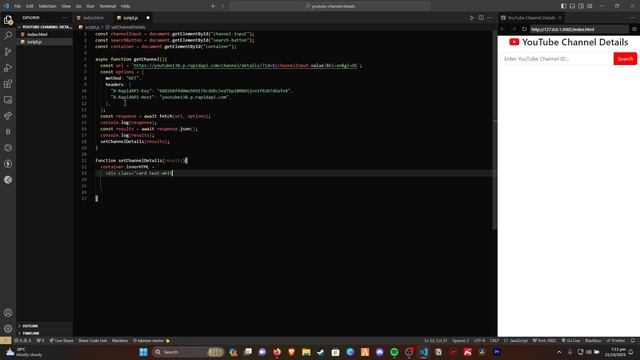Go back in the preview browser
Image resolution: width=640 pixels, height=360 pixels.
(503, 29)
